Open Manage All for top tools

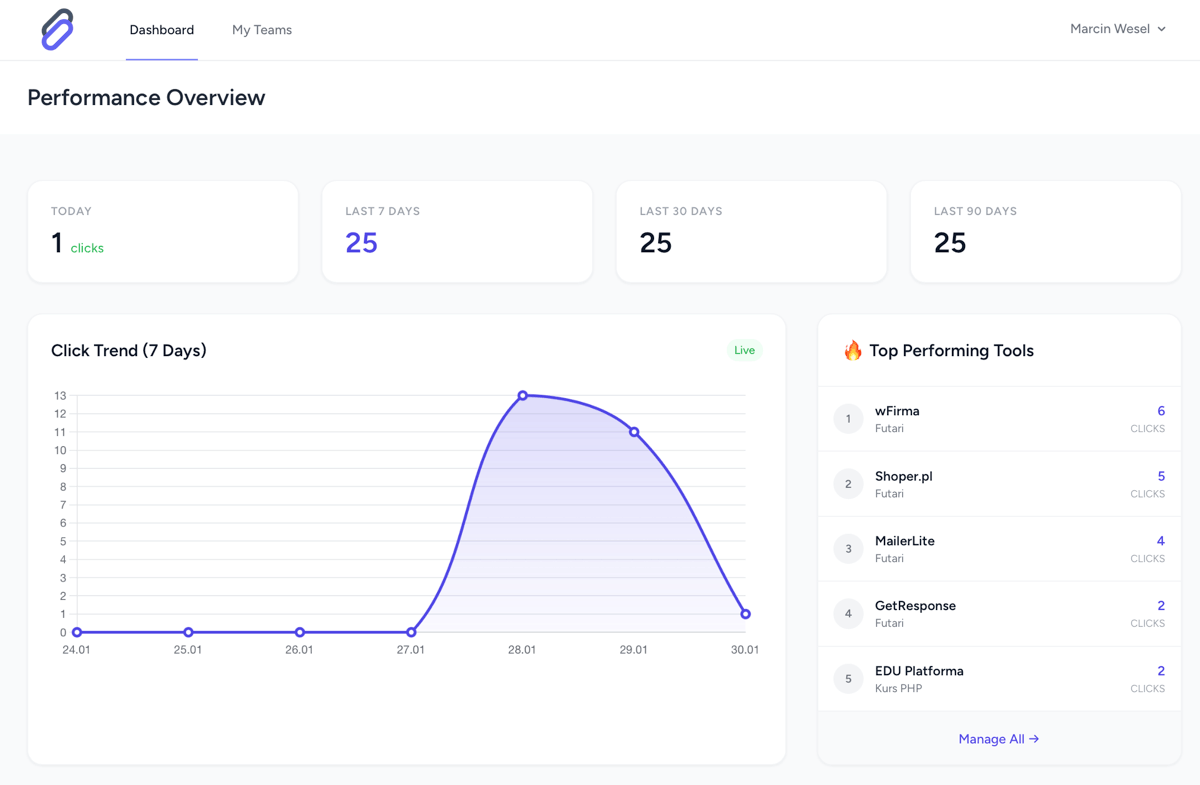click(991, 739)
